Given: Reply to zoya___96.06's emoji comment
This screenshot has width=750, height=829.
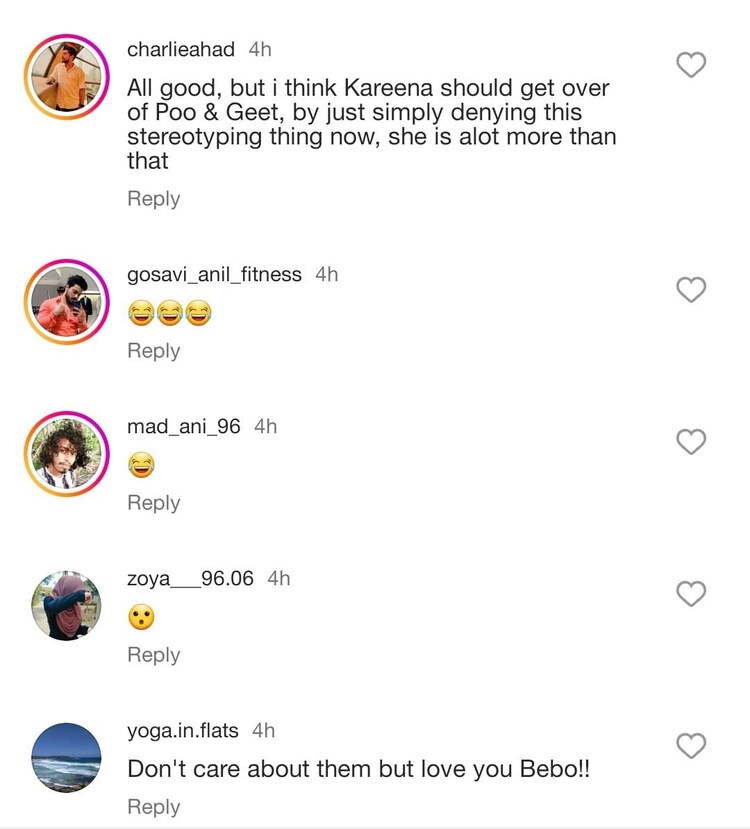Looking at the screenshot, I should click(x=153, y=655).
